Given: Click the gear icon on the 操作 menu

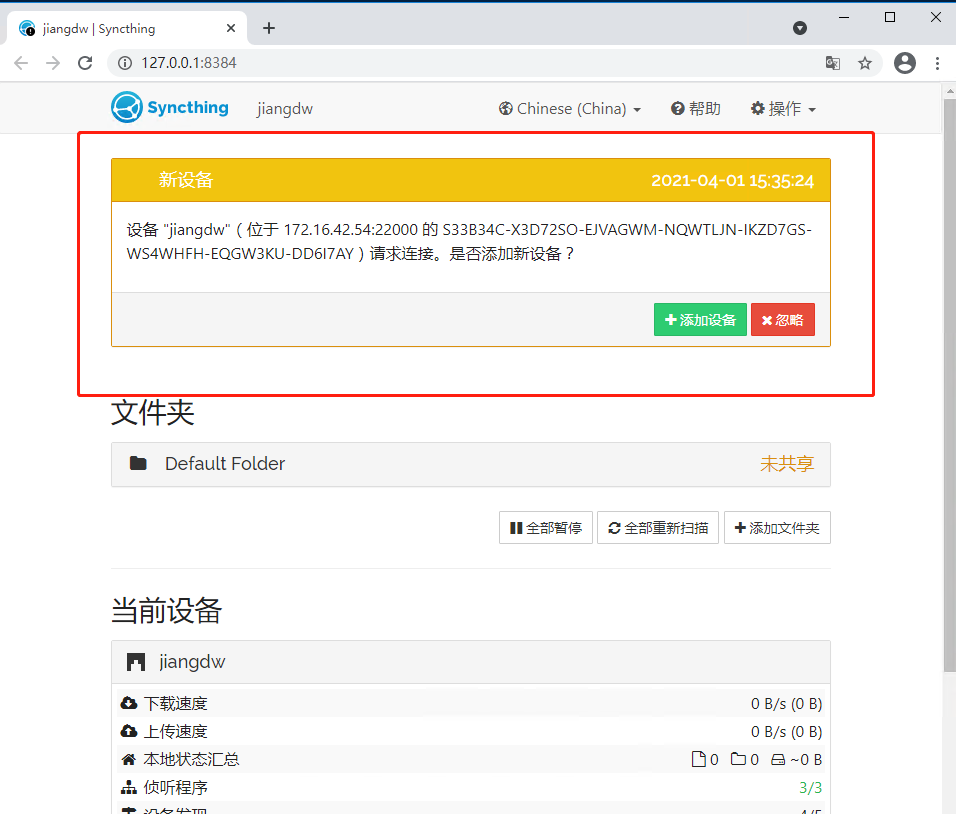Looking at the screenshot, I should 759,108.
